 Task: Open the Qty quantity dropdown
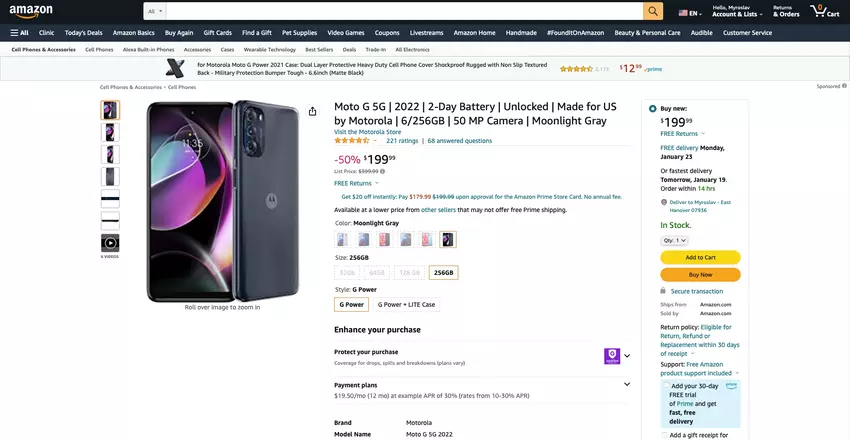pyautogui.click(x=676, y=240)
